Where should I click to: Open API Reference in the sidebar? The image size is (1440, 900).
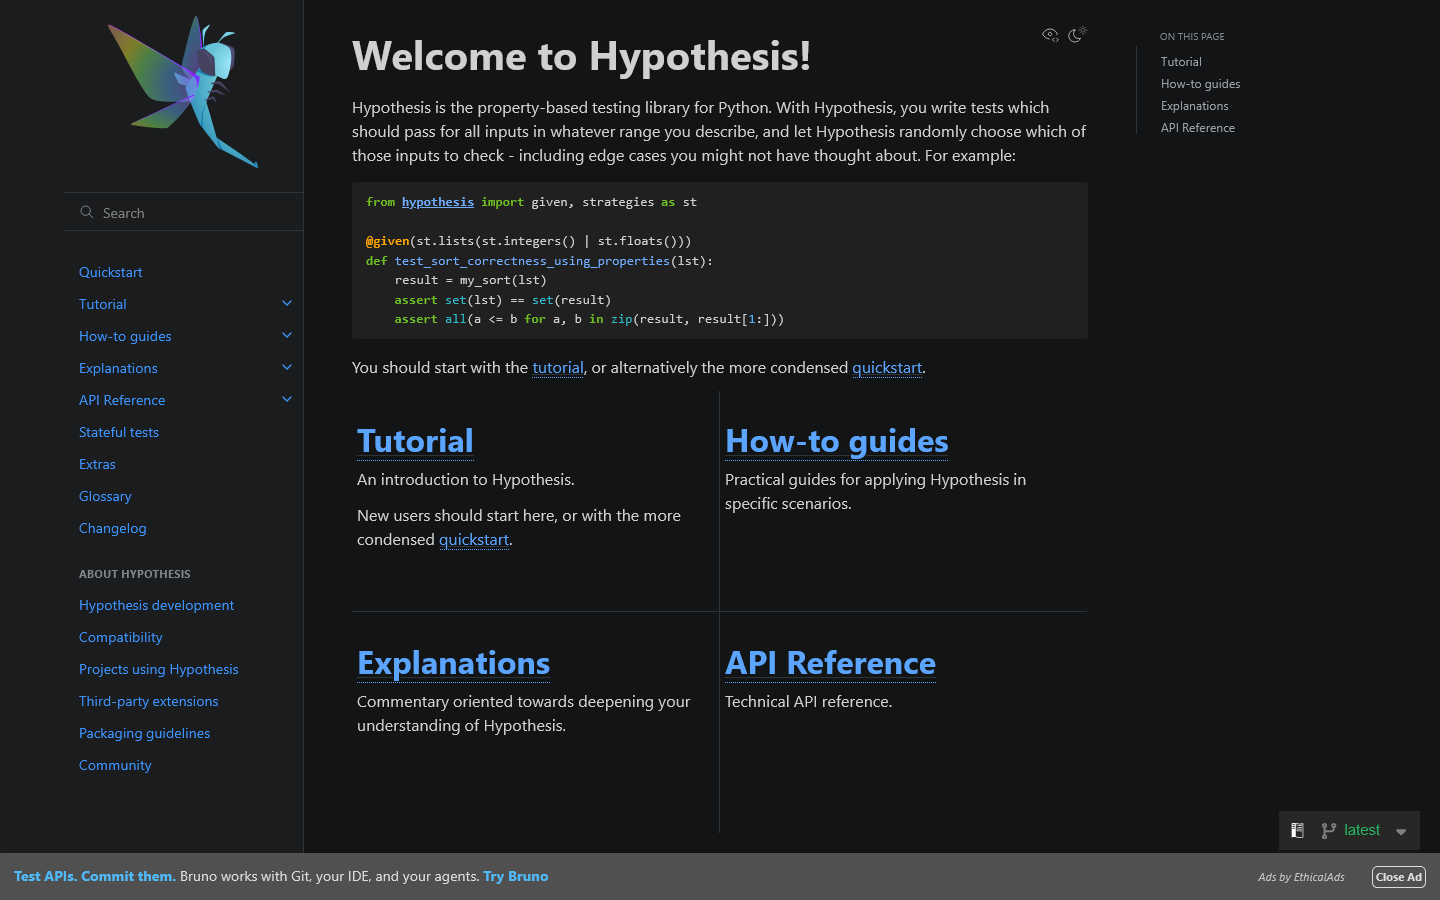click(x=122, y=400)
